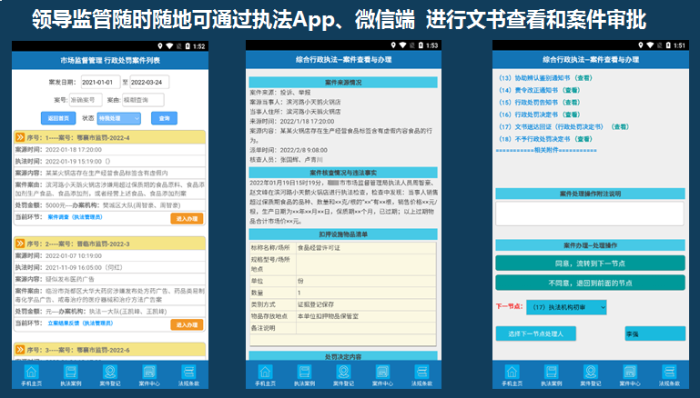700x398 pixels.
Task: Open 下一节点 dropdown showing (17) 执法机构初审
Action: coord(567,307)
